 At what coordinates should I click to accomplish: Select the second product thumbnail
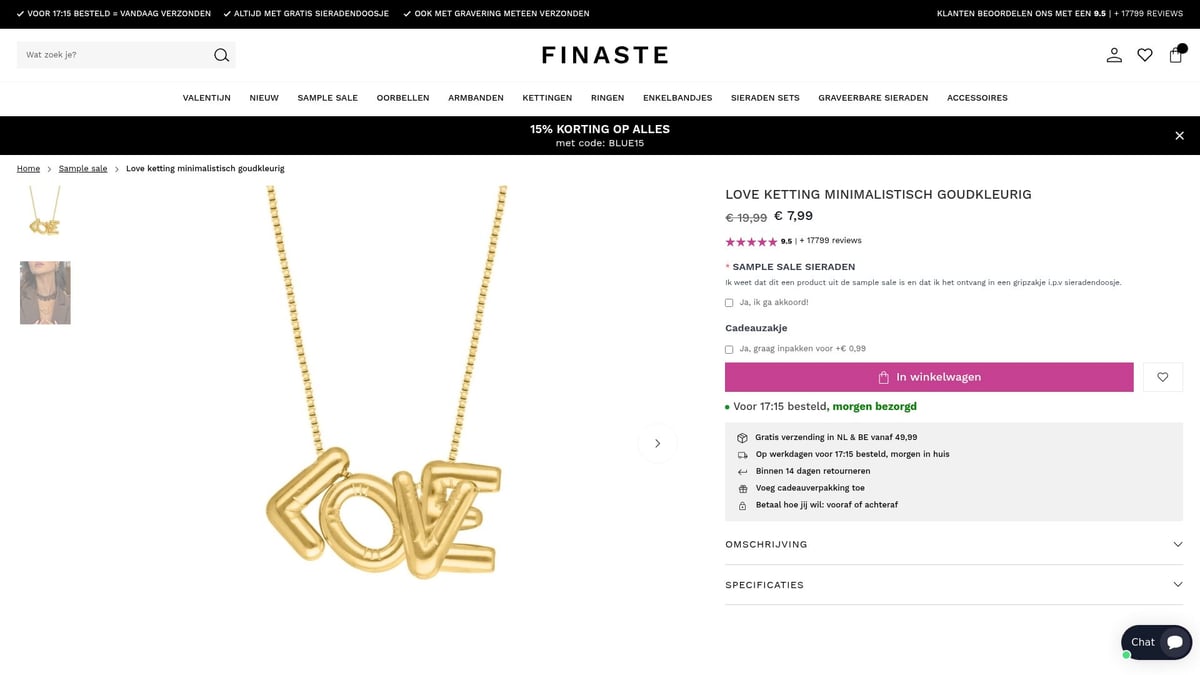(x=45, y=292)
